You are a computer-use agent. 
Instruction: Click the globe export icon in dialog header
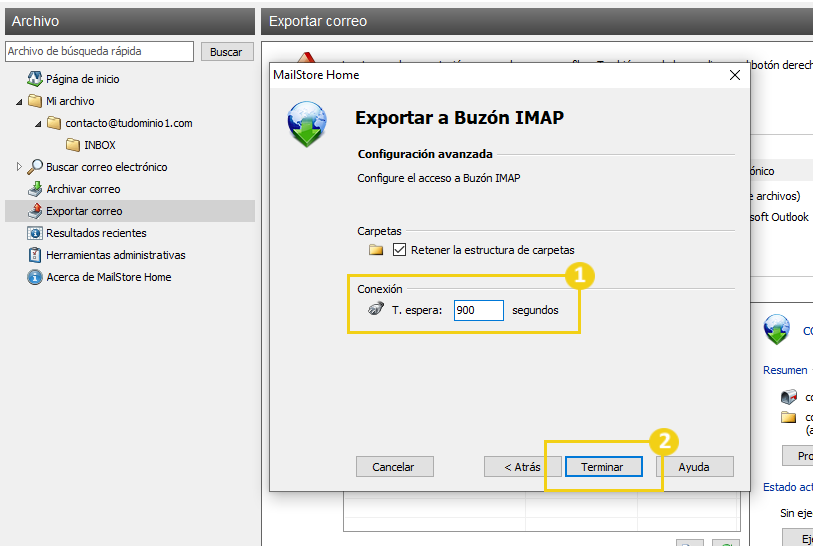(307, 124)
